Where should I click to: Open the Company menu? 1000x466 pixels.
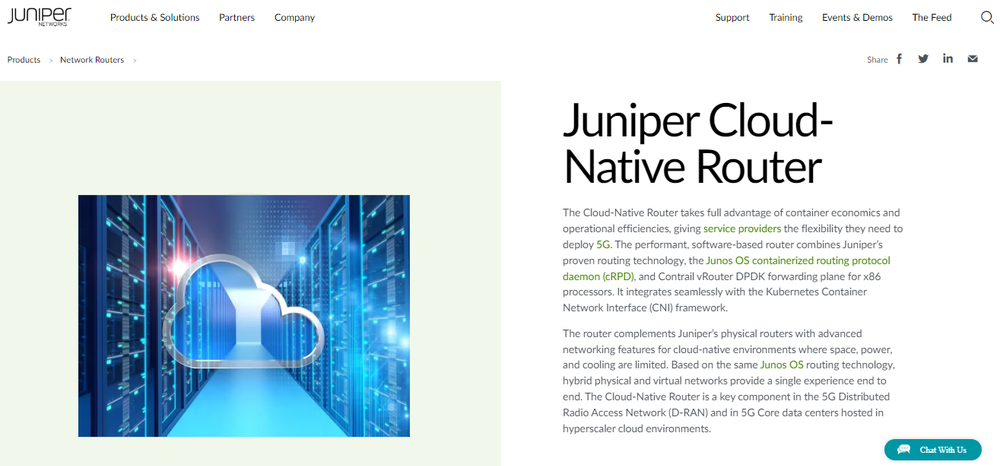295,18
